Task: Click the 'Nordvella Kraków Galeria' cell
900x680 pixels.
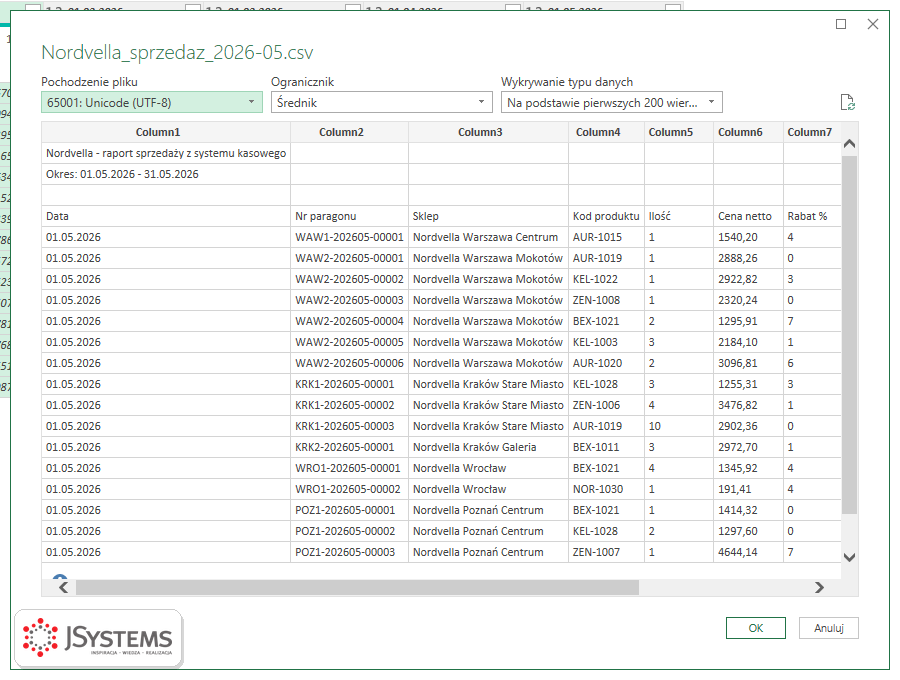Action: (x=488, y=447)
